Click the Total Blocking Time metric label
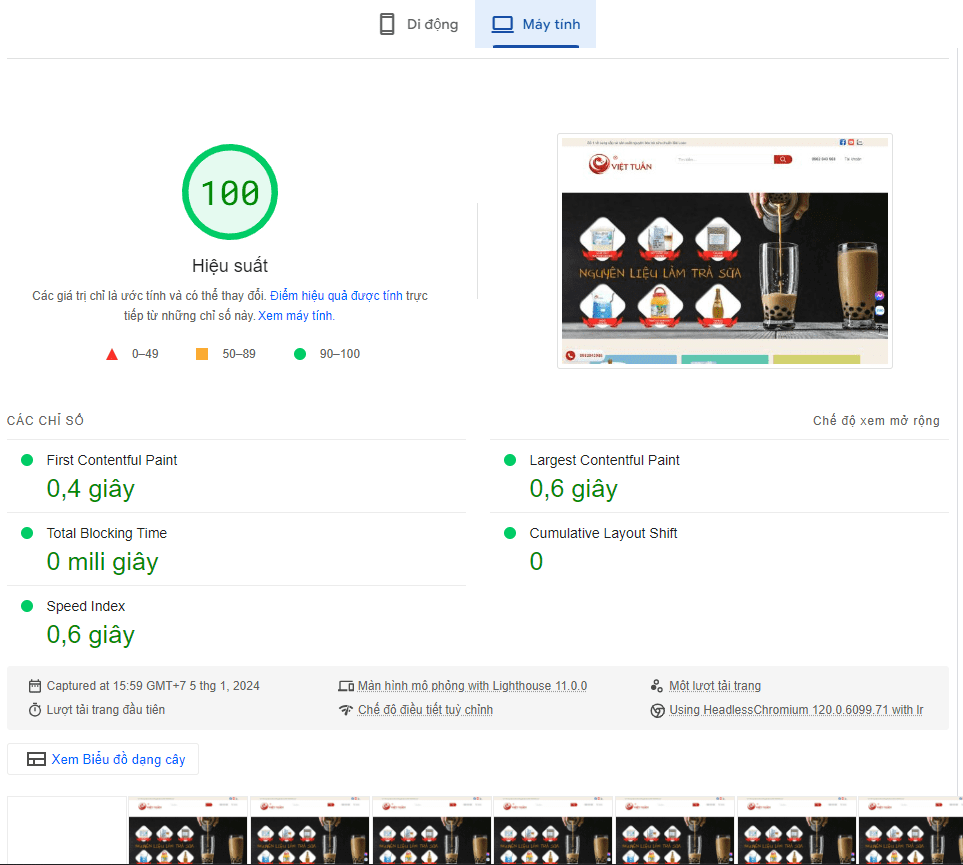The height and width of the screenshot is (865, 963). coord(107,533)
